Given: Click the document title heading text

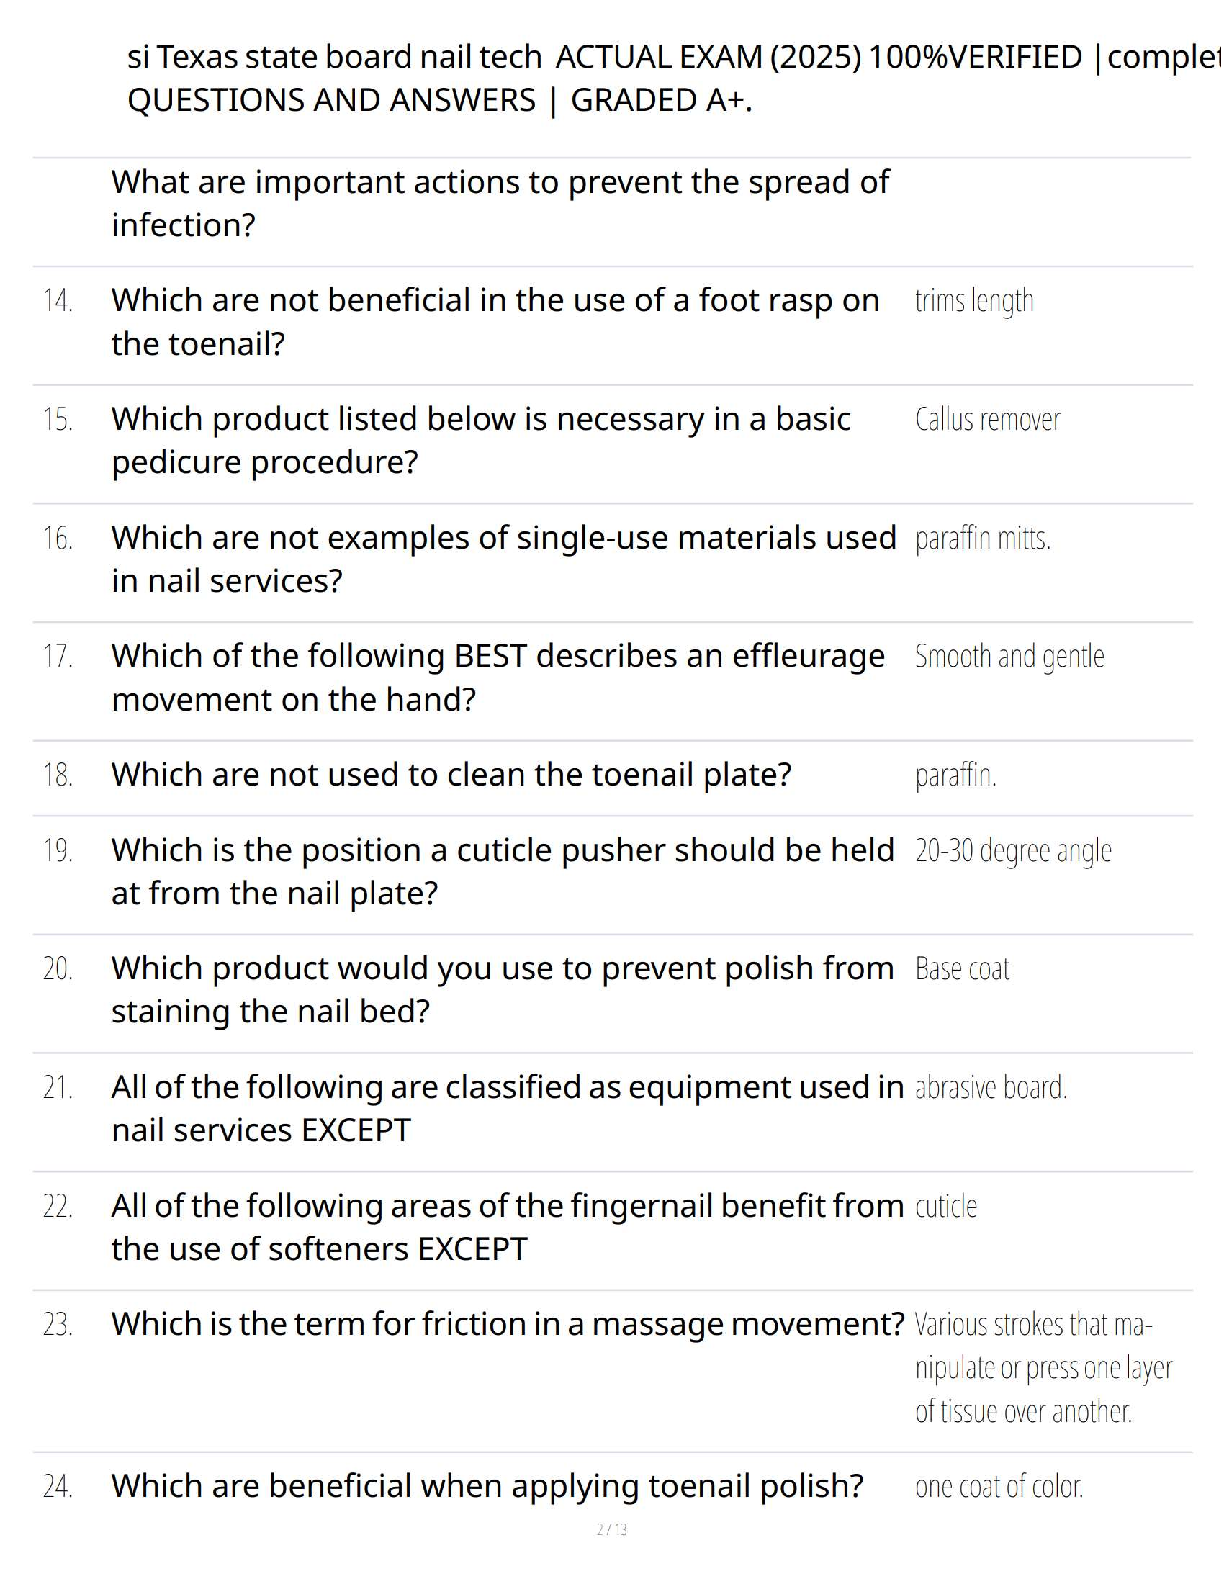Looking at the screenshot, I should point(675,78).
